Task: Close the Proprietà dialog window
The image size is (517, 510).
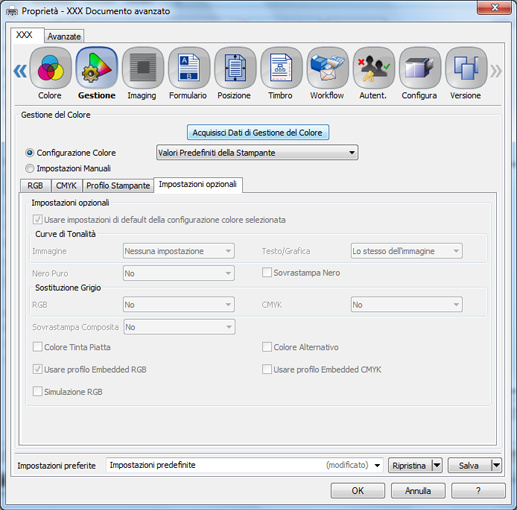Action: (494, 8)
